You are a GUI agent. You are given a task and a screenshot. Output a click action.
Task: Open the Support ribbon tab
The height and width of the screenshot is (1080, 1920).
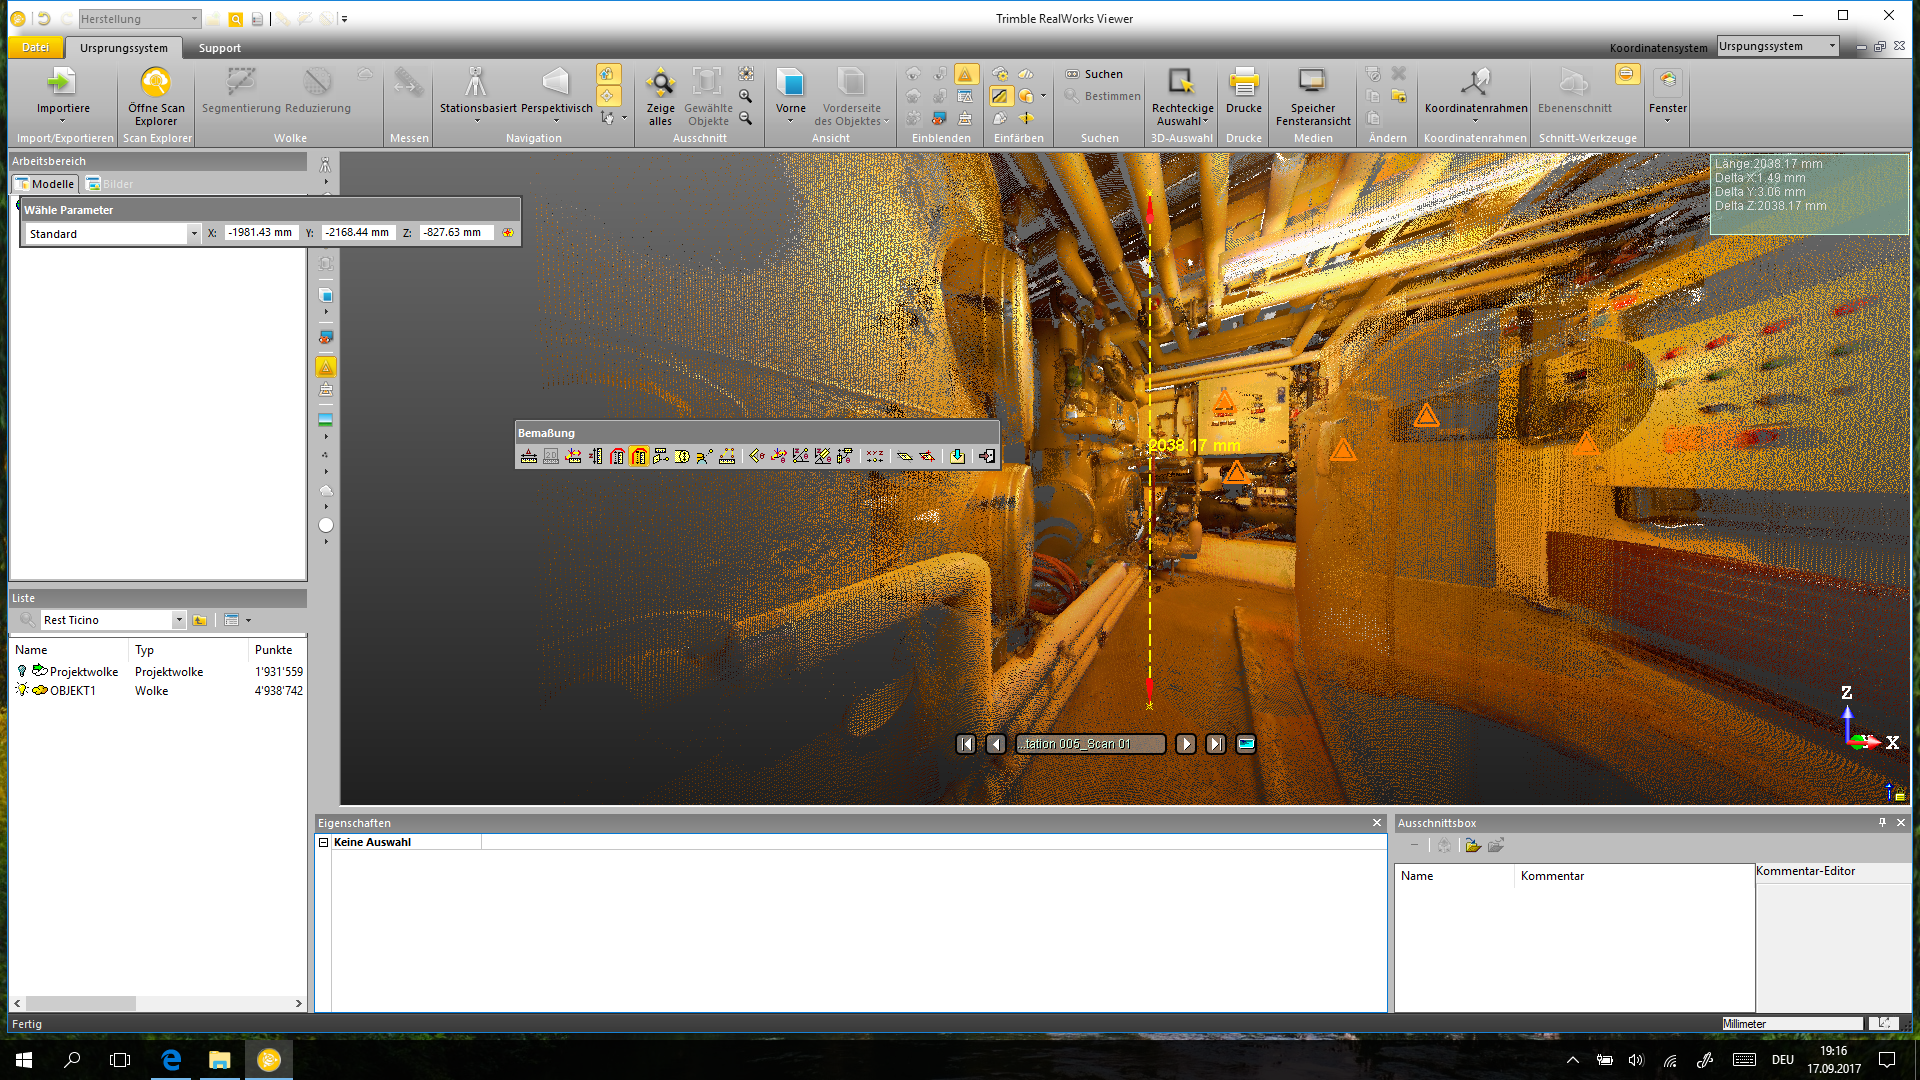(x=219, y=48)
